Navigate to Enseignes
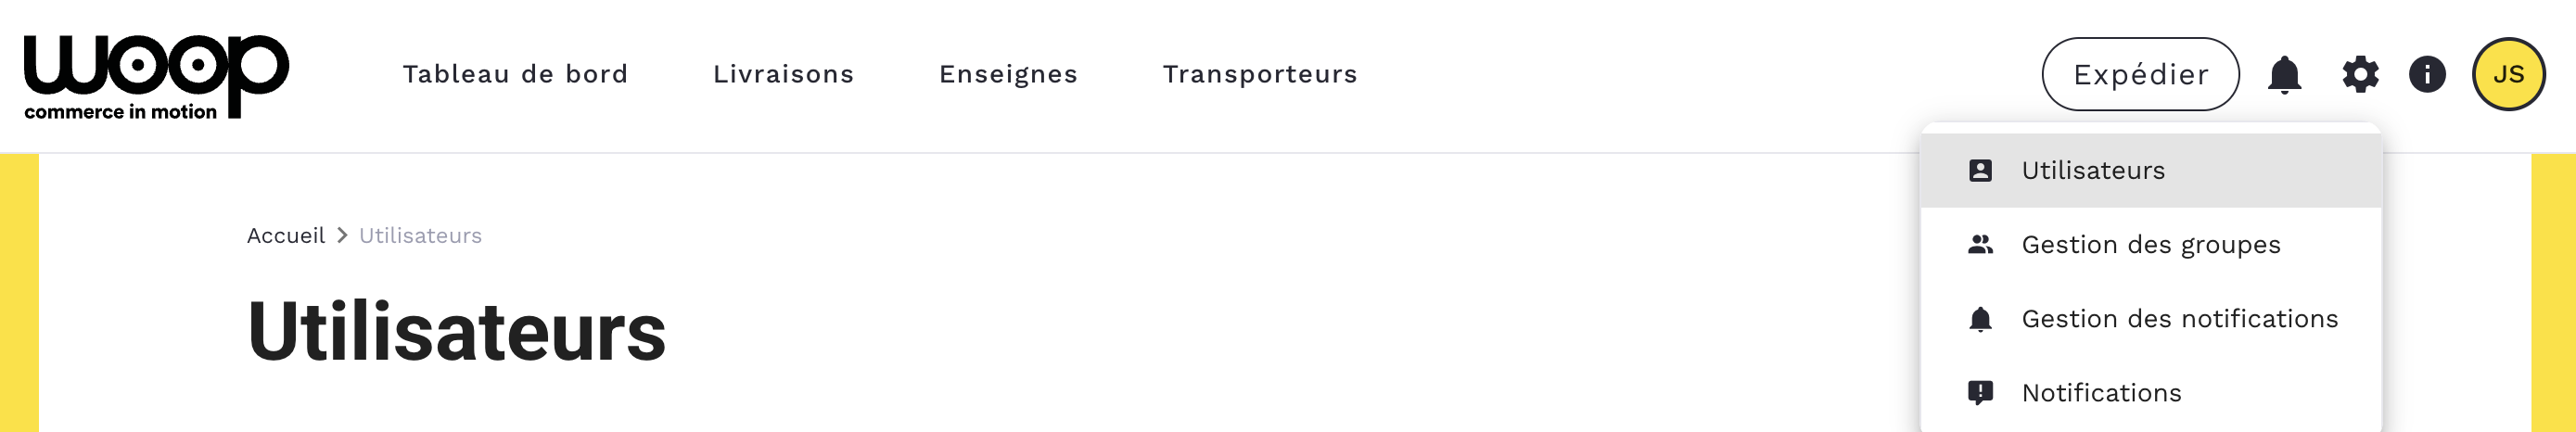Screen dimensions: 2576x432 coord(1008,75)
